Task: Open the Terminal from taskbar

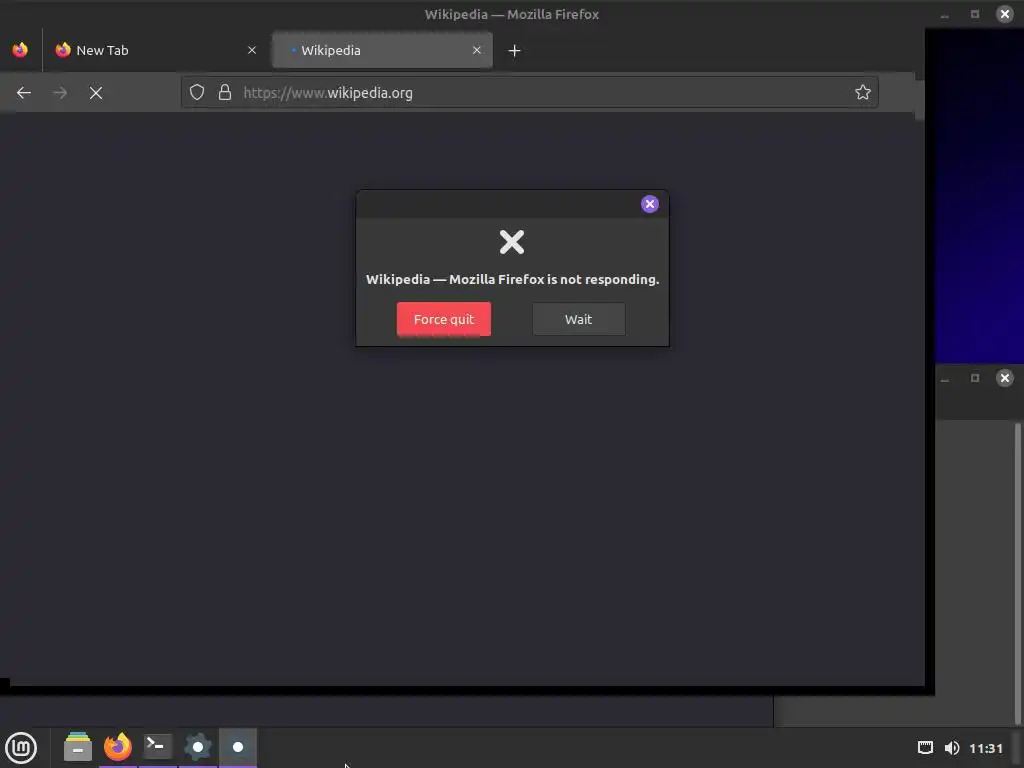Action: [157, 746]
